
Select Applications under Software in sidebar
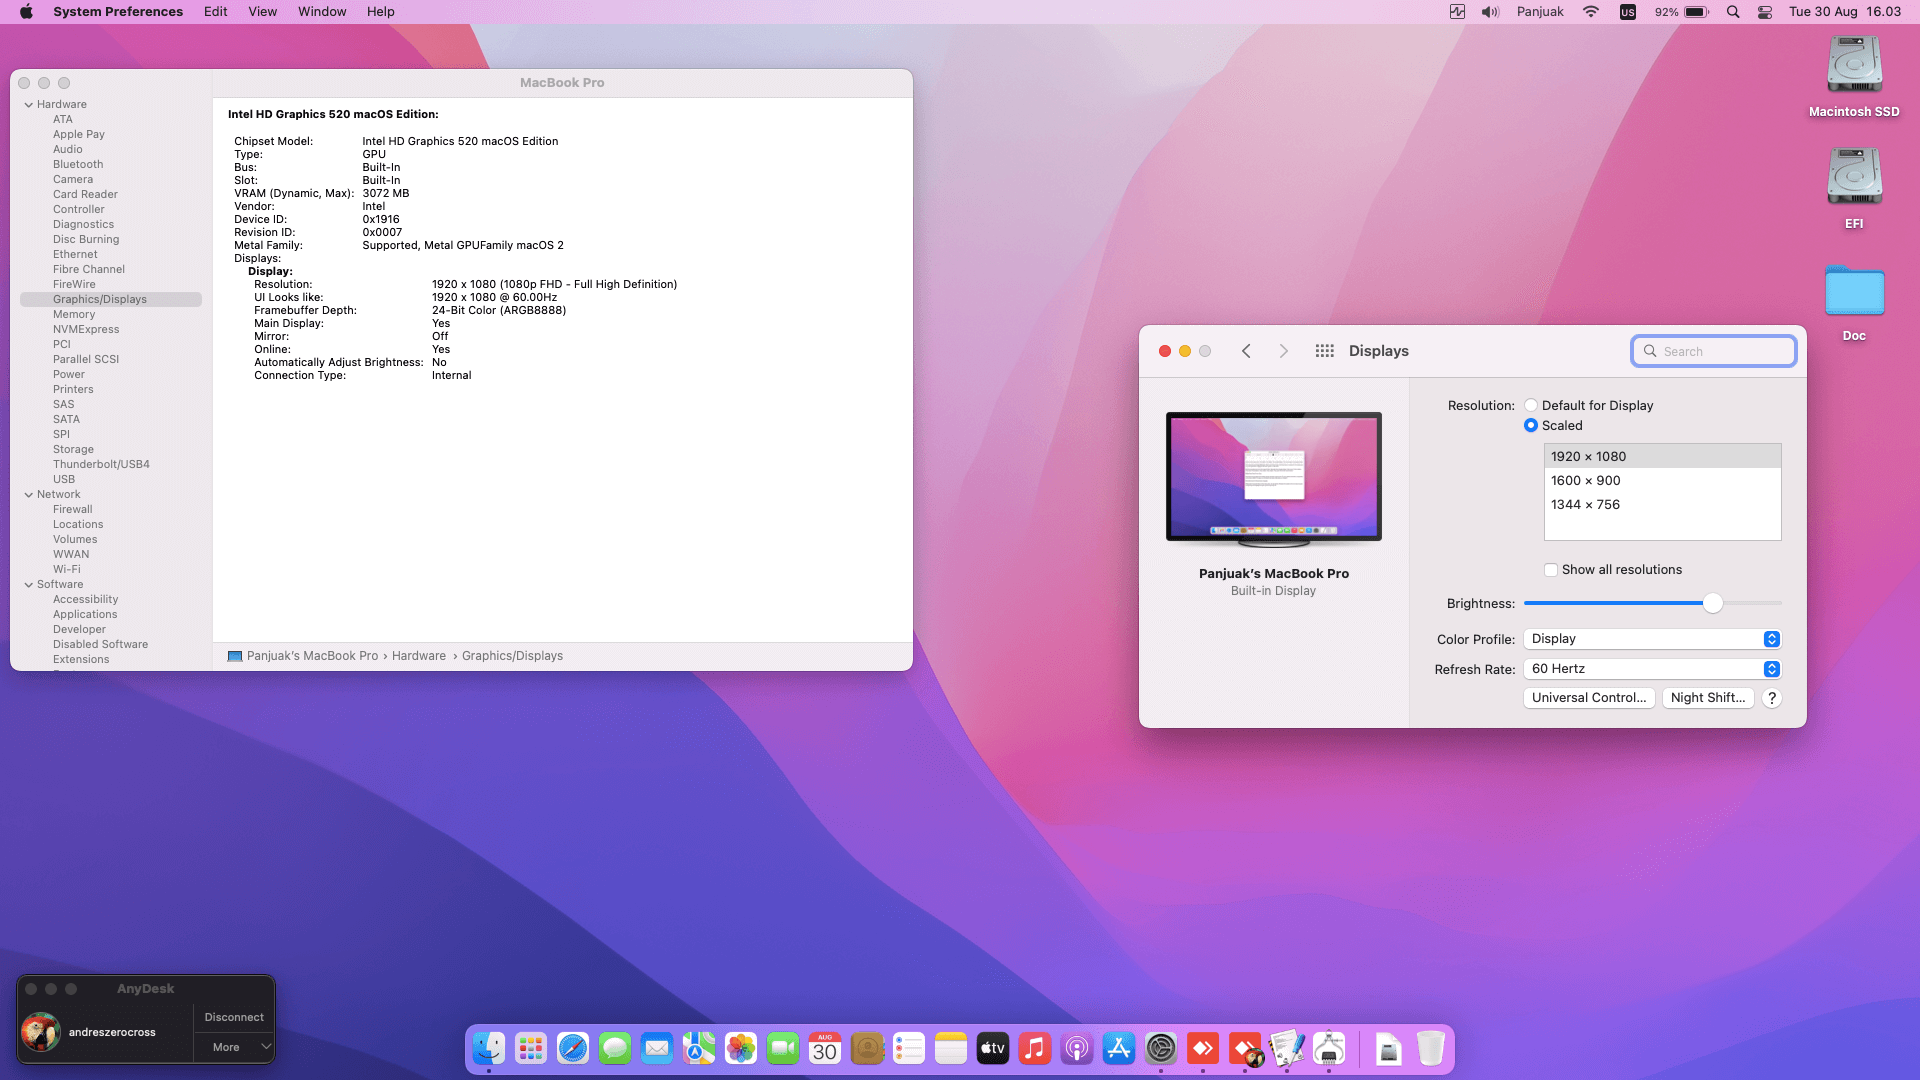(85, 614)
